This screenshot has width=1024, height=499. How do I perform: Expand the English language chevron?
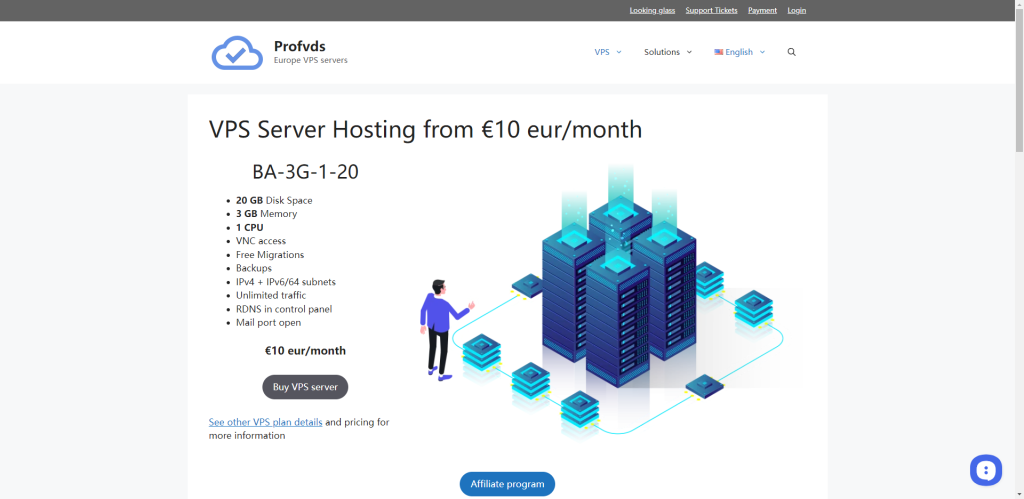(762, 52)
